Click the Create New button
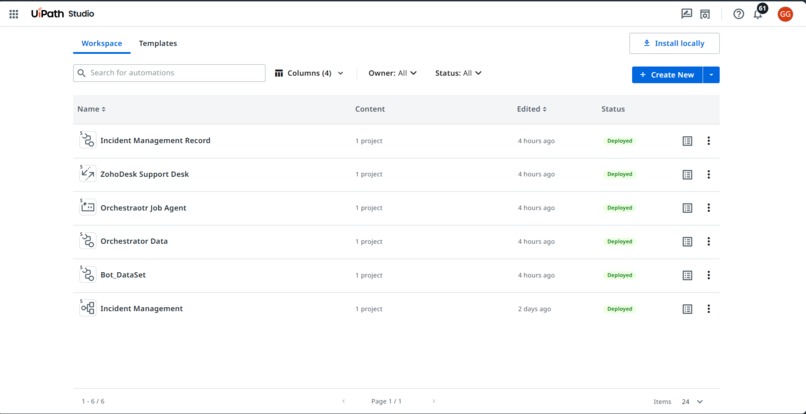806x414 pixels. pyautogui.click(x=667, y=75)
